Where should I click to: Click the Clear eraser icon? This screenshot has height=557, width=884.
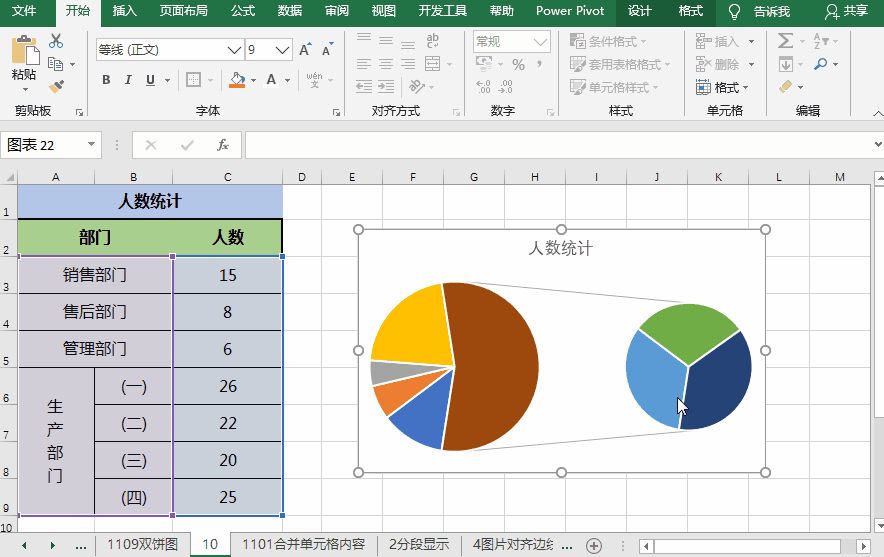[x=786, y=87]
